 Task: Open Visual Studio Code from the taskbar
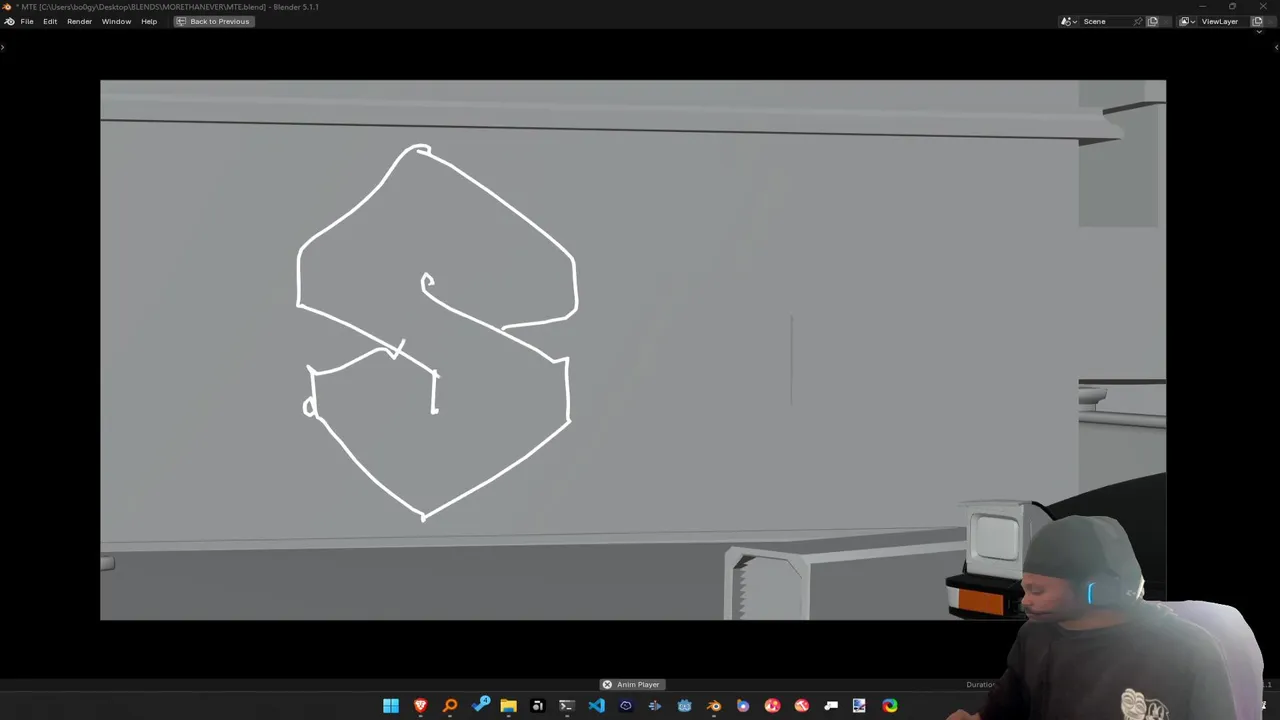coord(596,706)
